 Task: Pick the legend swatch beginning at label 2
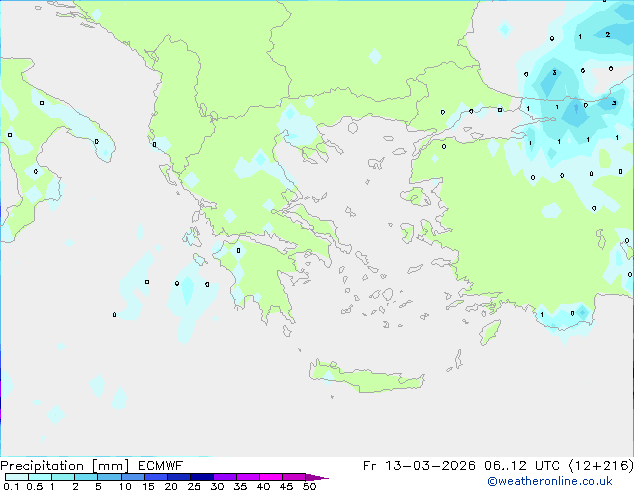pyautogui.click(x=86, y=477)
